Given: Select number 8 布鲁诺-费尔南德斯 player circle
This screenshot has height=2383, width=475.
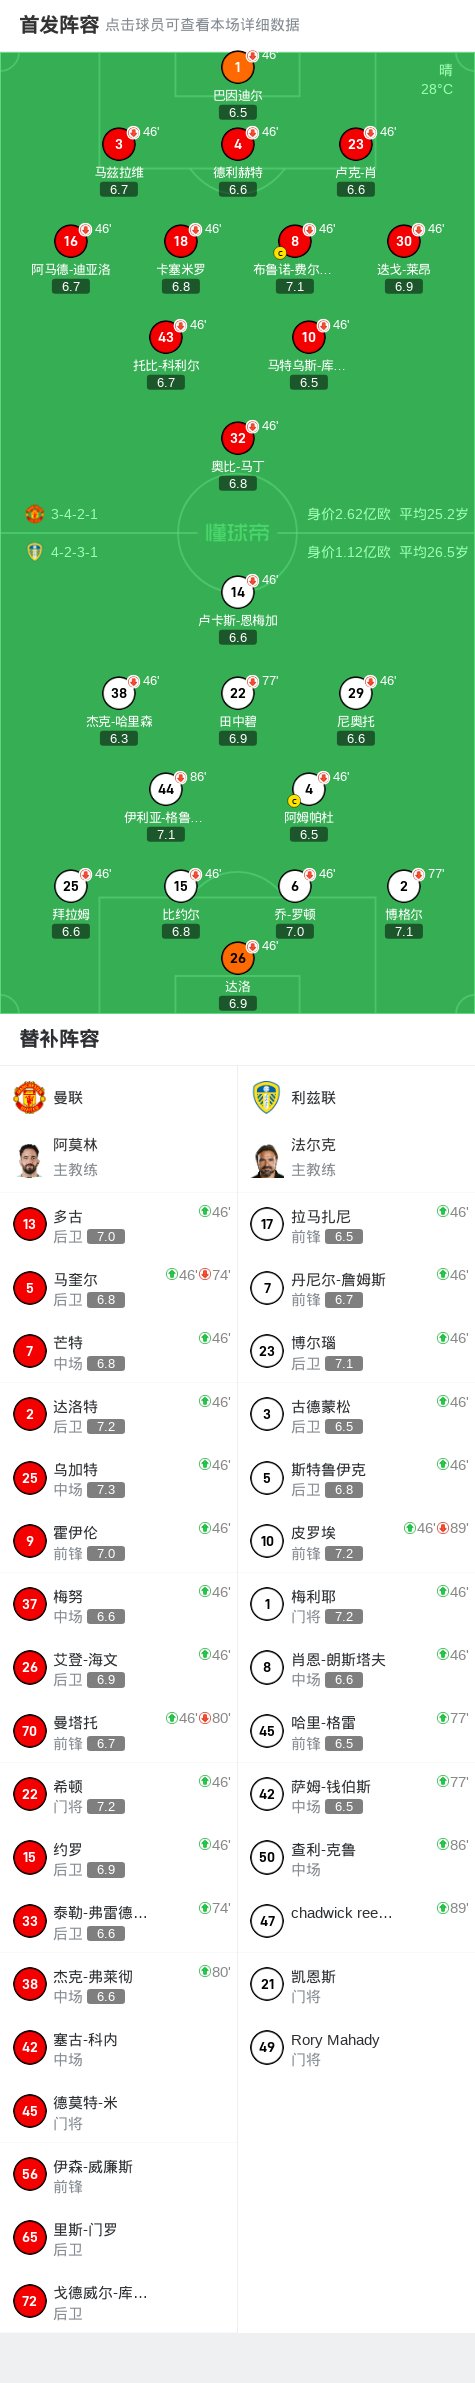Looking at the screenshot, I should [x=295, y=241].
